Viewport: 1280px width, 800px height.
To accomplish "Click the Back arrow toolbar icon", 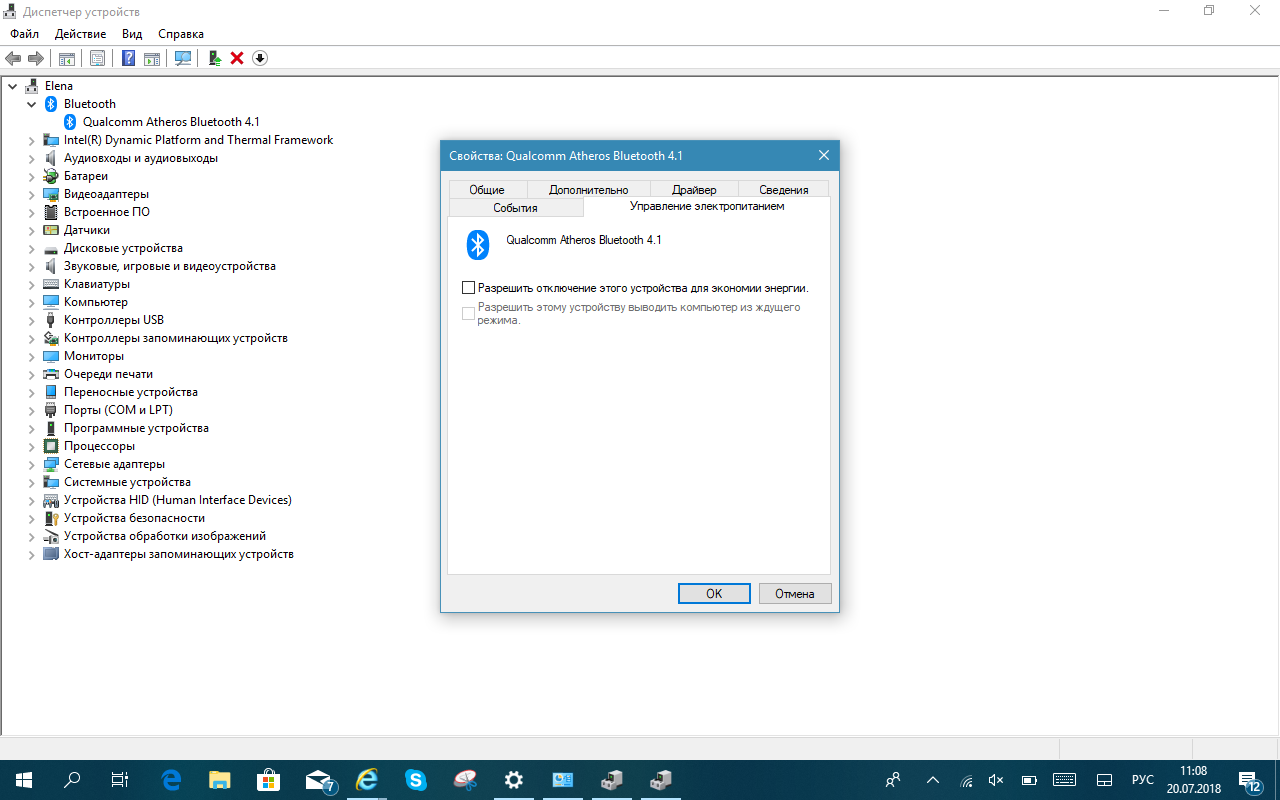I will click(x=13, y=58).
